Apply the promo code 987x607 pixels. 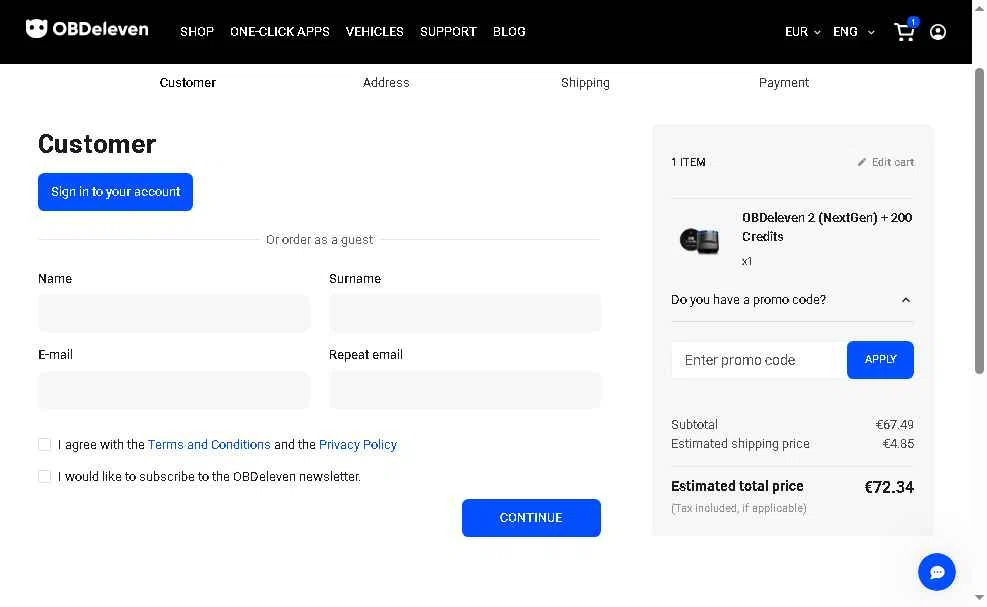pos(880,360)
